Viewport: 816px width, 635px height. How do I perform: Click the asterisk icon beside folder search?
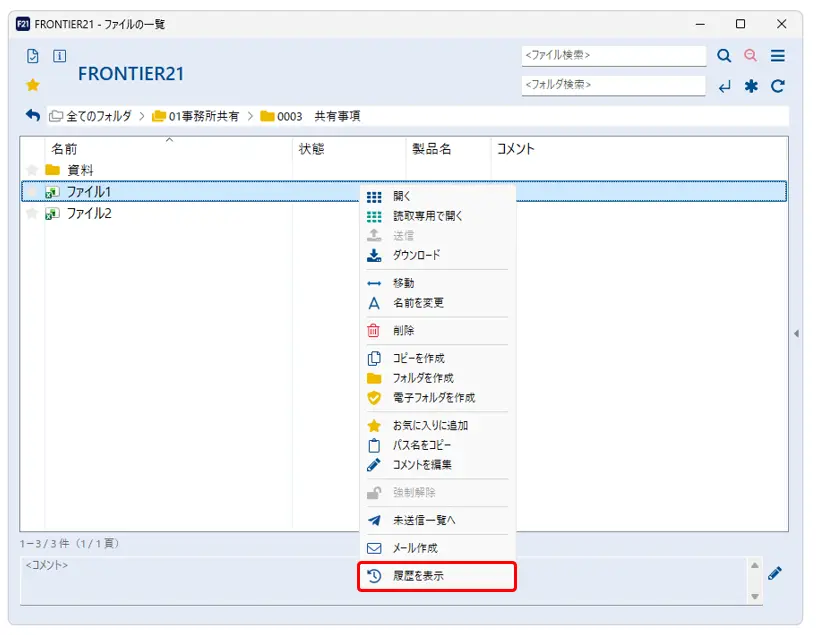coord(751,86)
